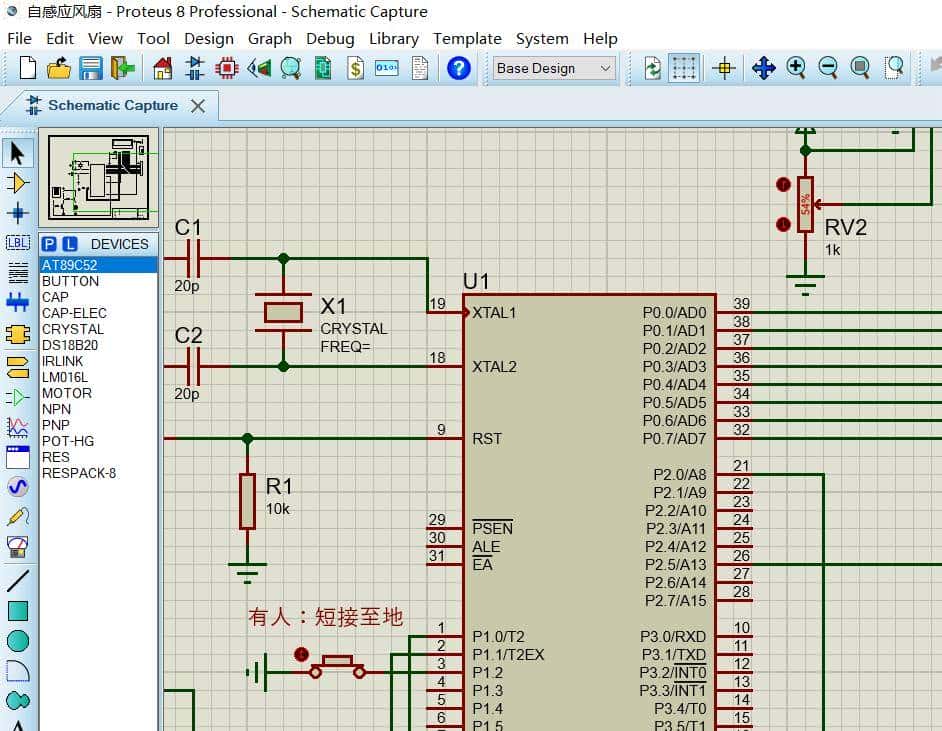Activate the Junction dot mode tool
The width and height of the screenshot is (942, 731).
[17, 213]
